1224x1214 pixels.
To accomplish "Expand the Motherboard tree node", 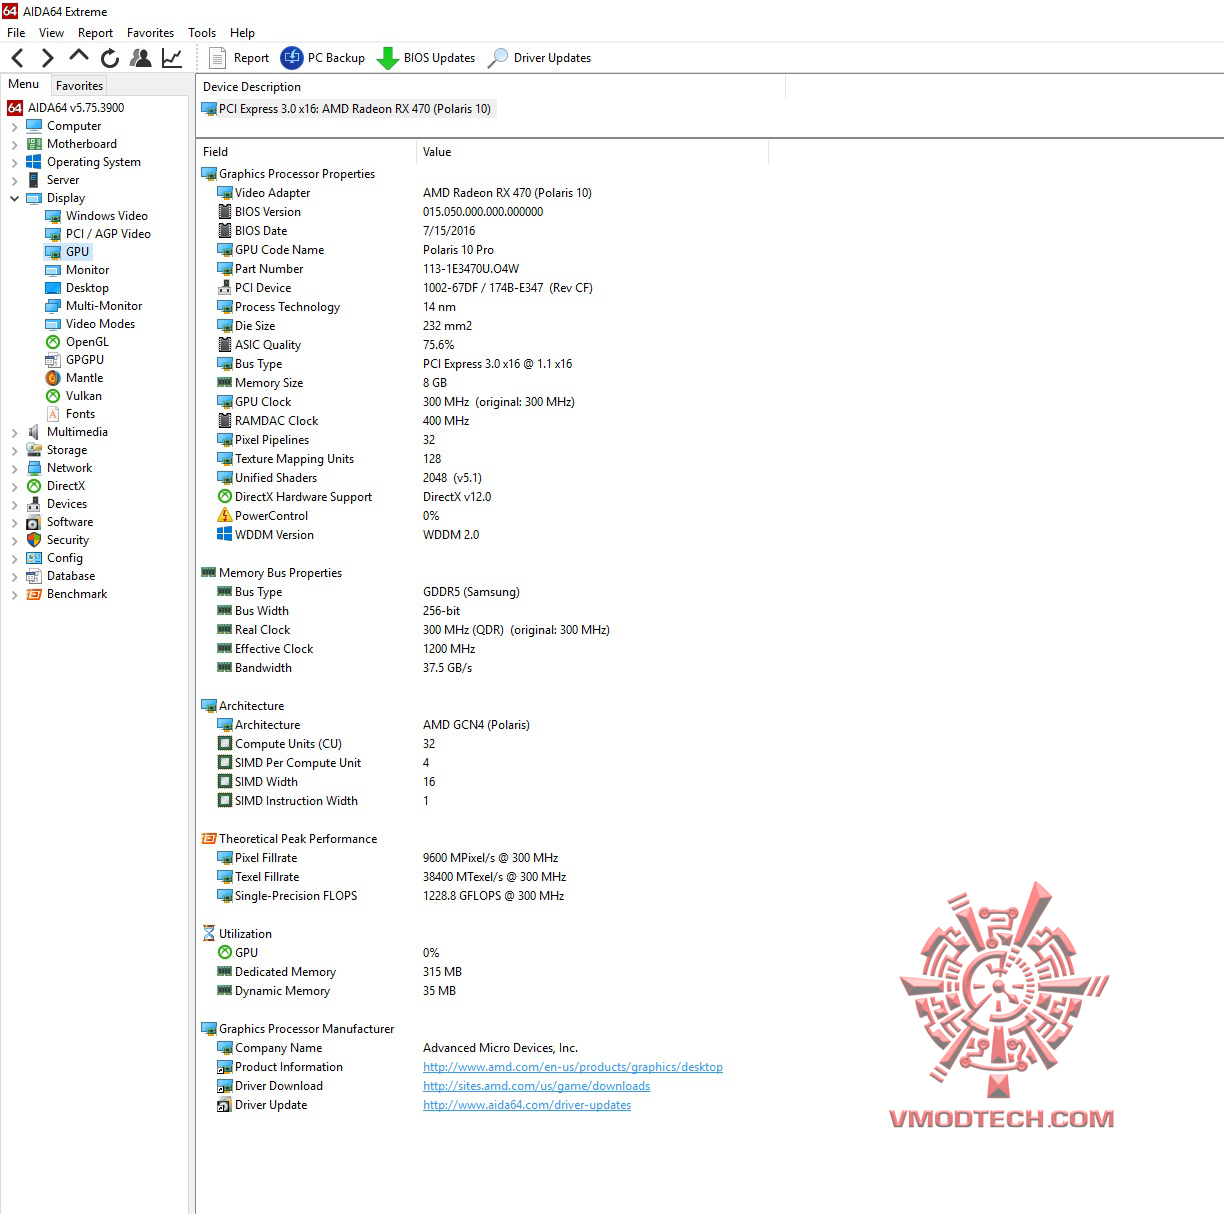I will coord(14,145).
